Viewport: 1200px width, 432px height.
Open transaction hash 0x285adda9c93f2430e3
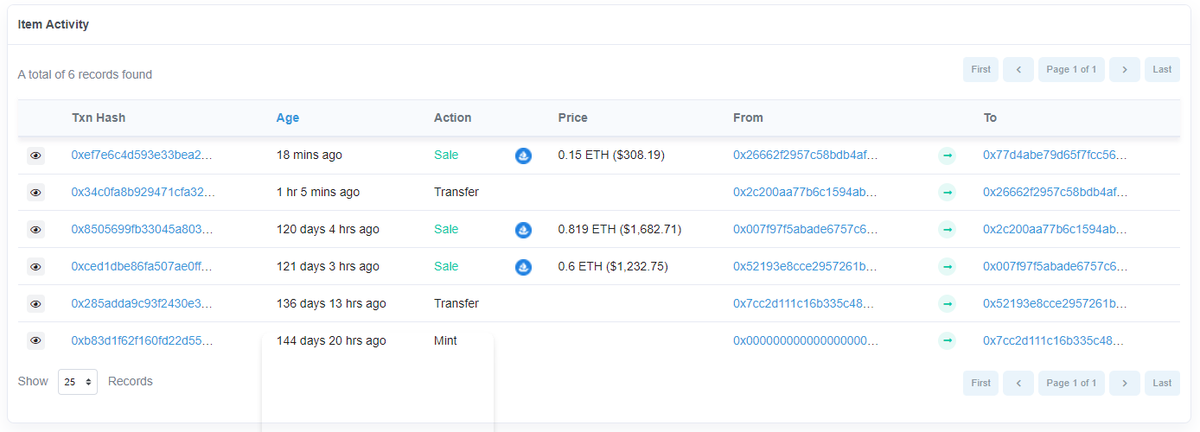142,304
